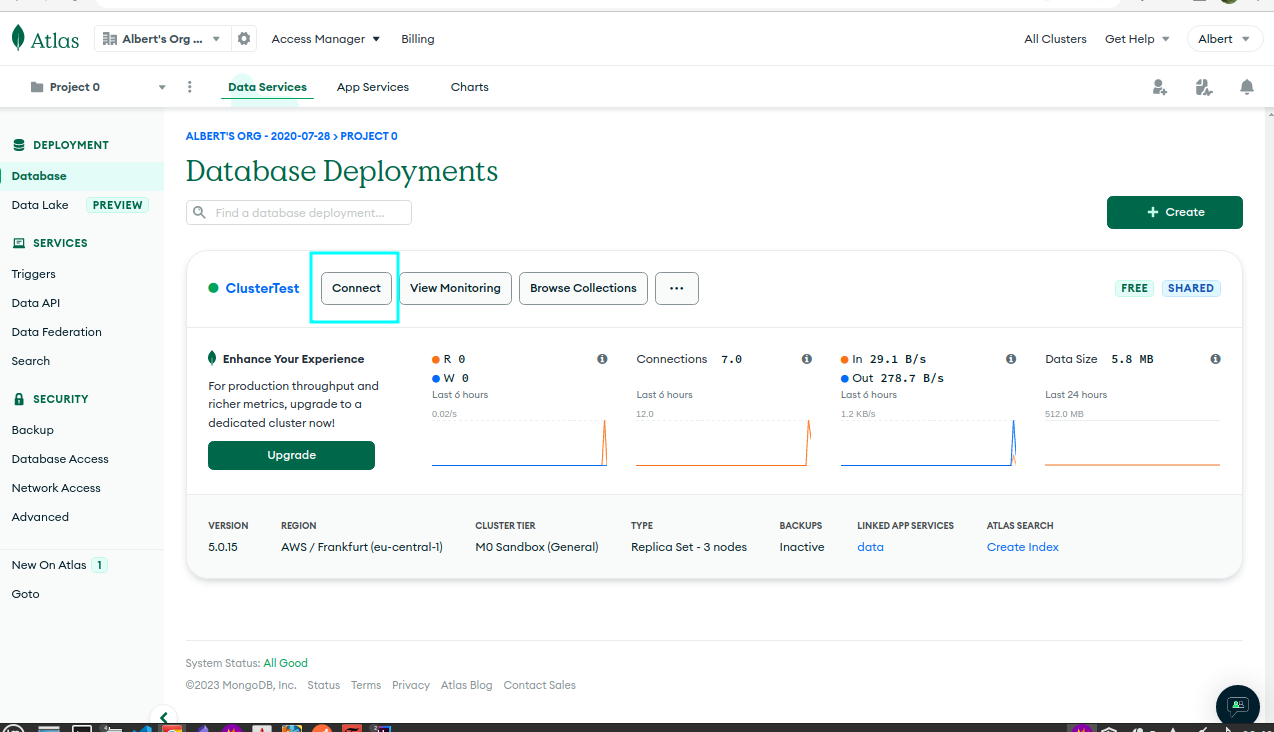Select Data Lake in the sidebar
Screen dimensions: 1274x732
(x=40, y=205)
